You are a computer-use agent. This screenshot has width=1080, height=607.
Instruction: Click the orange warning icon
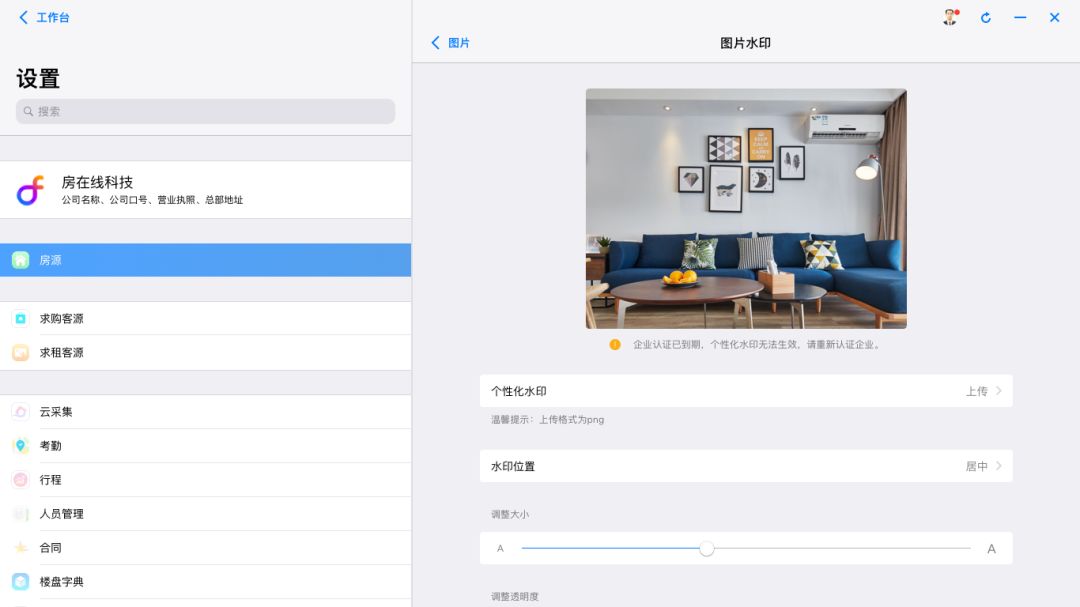coord(615,344)
